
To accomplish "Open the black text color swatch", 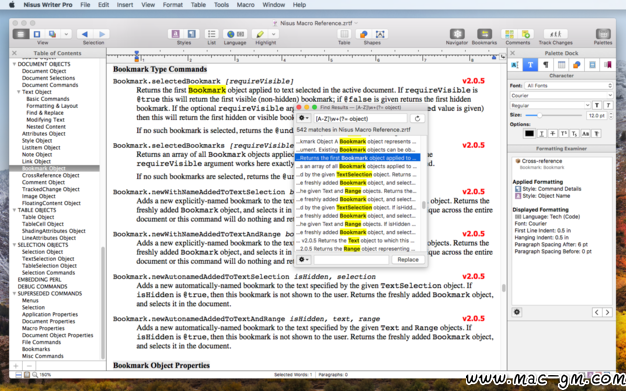I will [529, 133].
